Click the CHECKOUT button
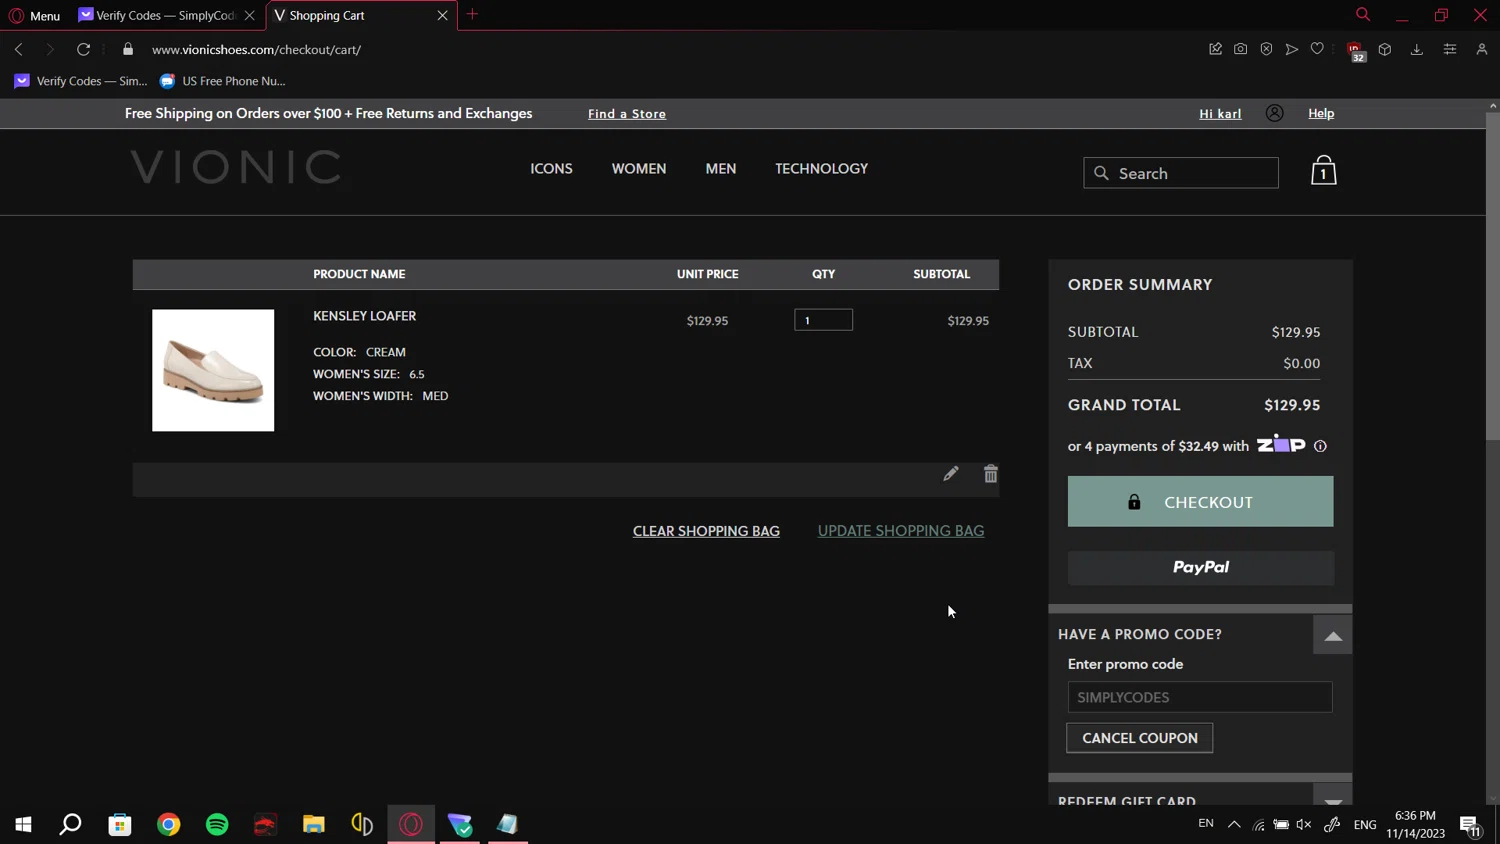 coord(1200,501)
